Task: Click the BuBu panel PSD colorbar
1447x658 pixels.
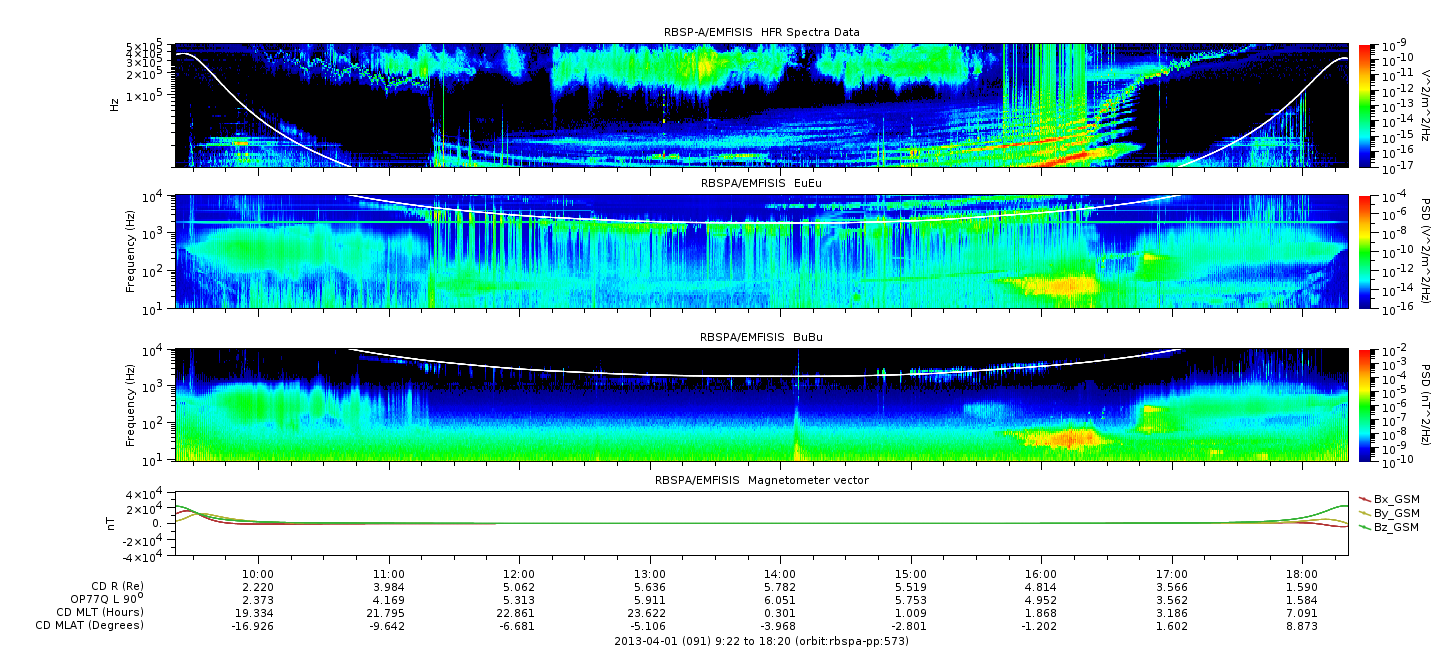Action: [1366, 405]
